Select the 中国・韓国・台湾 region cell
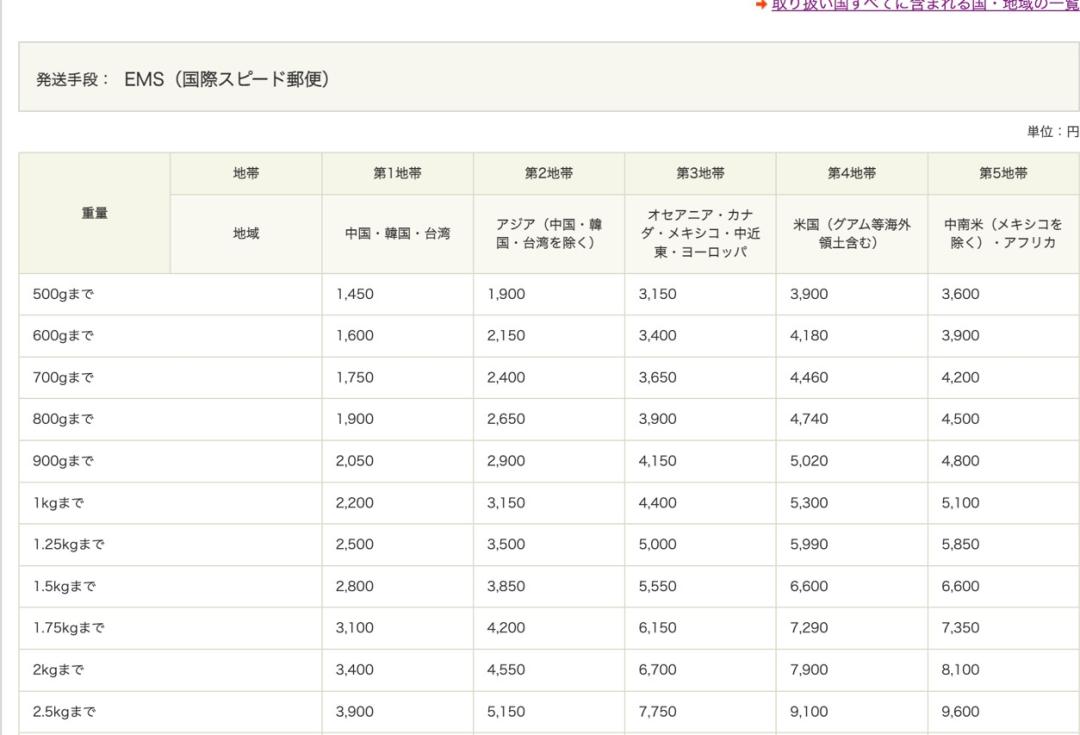Viewport: 1080px width, 735px height. [x=397, y=231]
